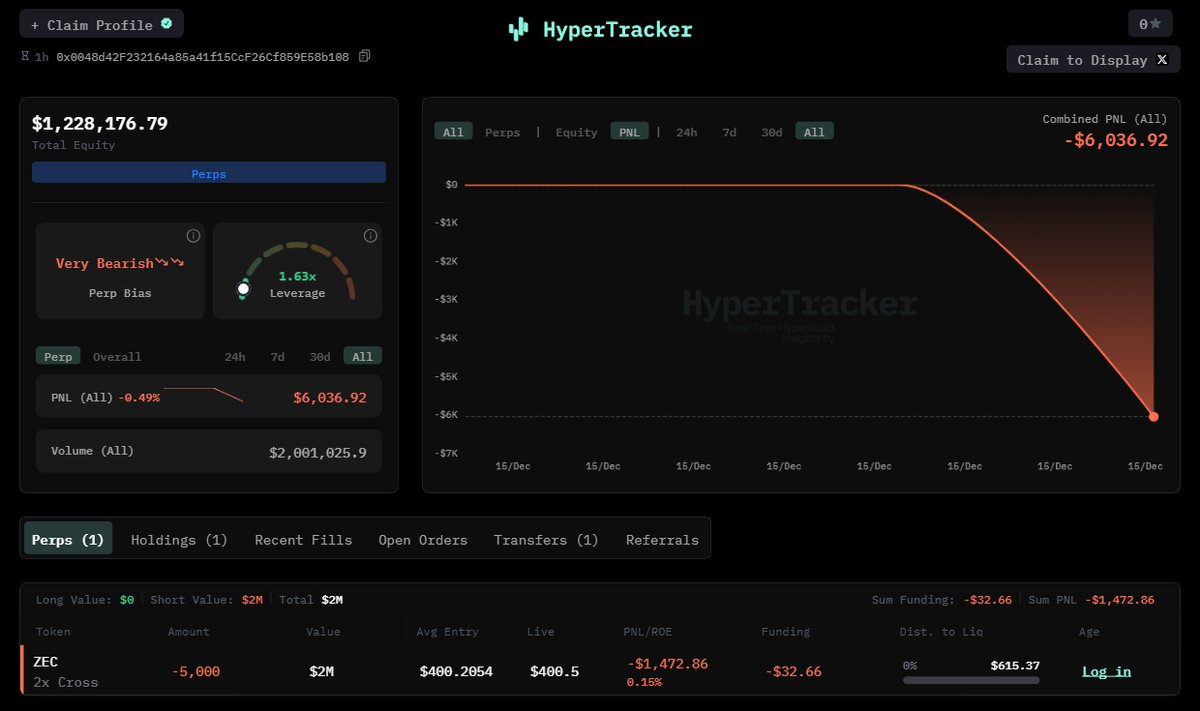Switch chart to Equity mode

pyautogui.click(x=576, y=132)
